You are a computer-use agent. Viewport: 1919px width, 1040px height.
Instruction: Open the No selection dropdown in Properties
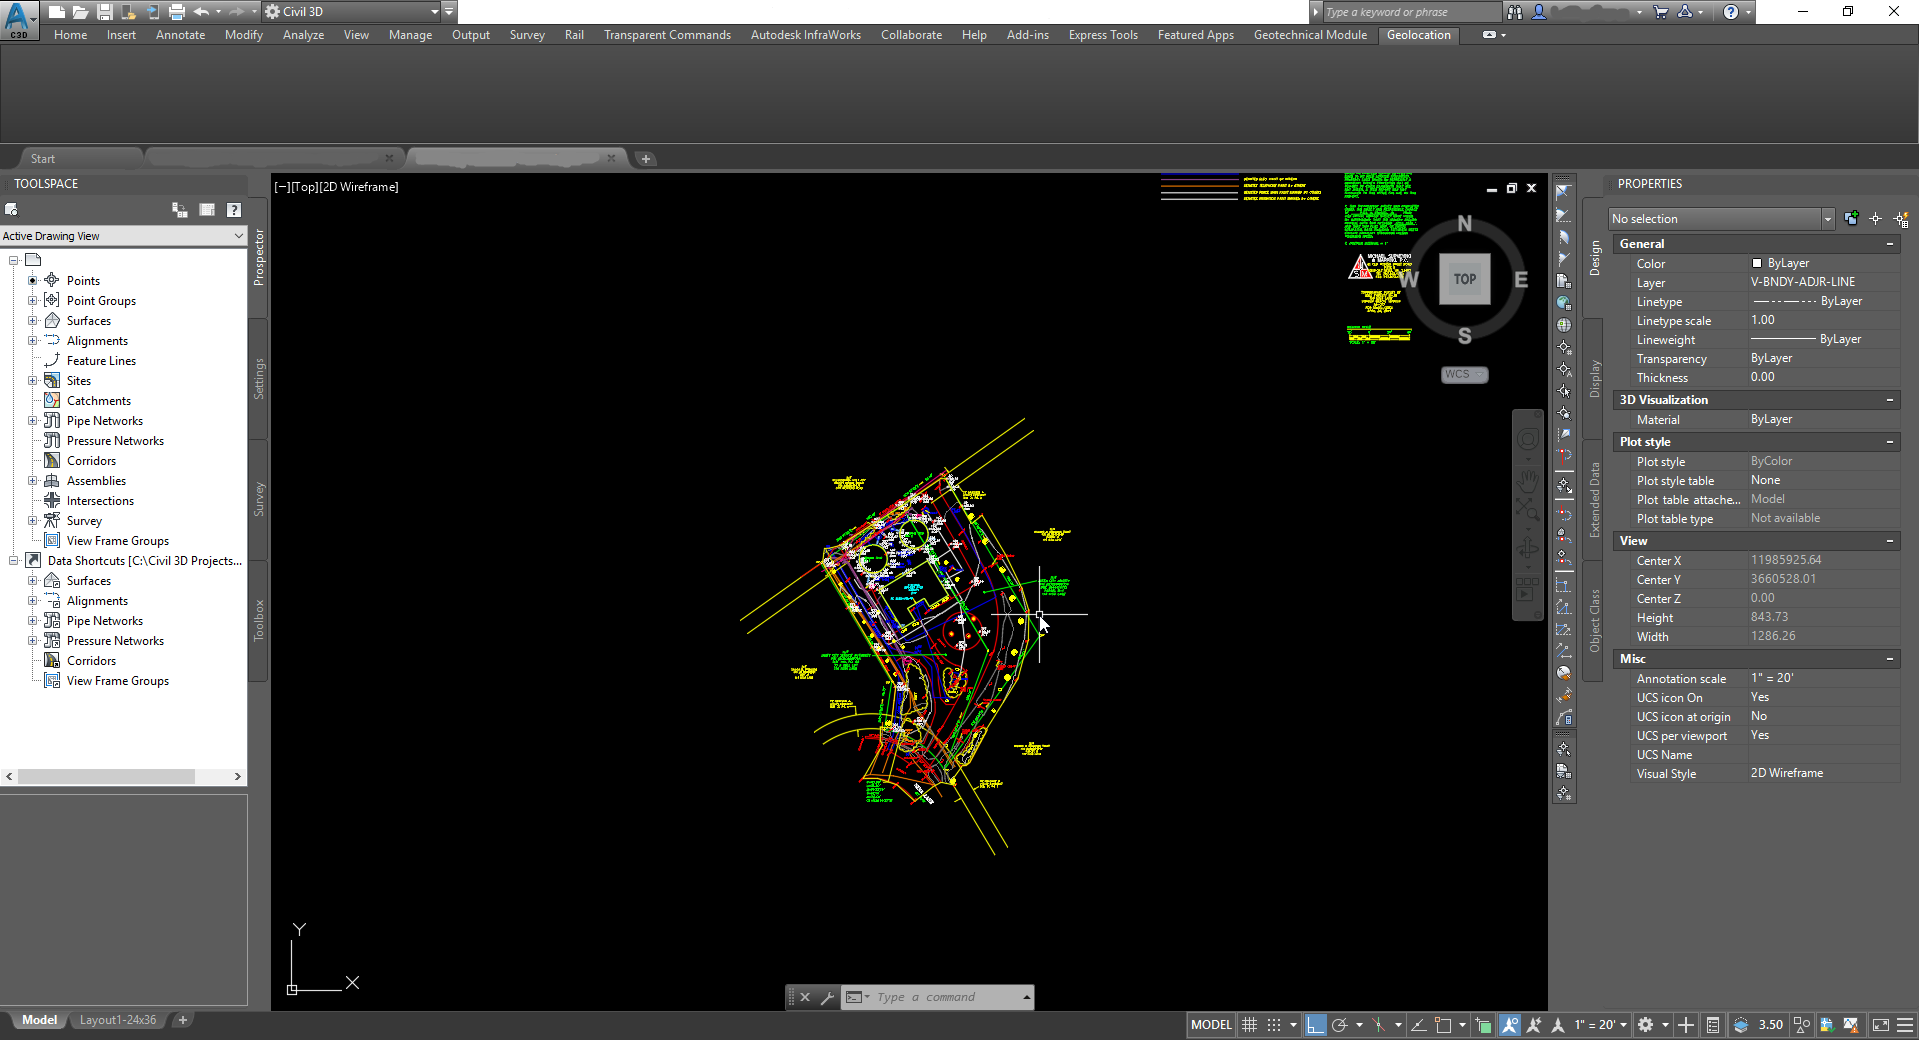pos(1721,219)
